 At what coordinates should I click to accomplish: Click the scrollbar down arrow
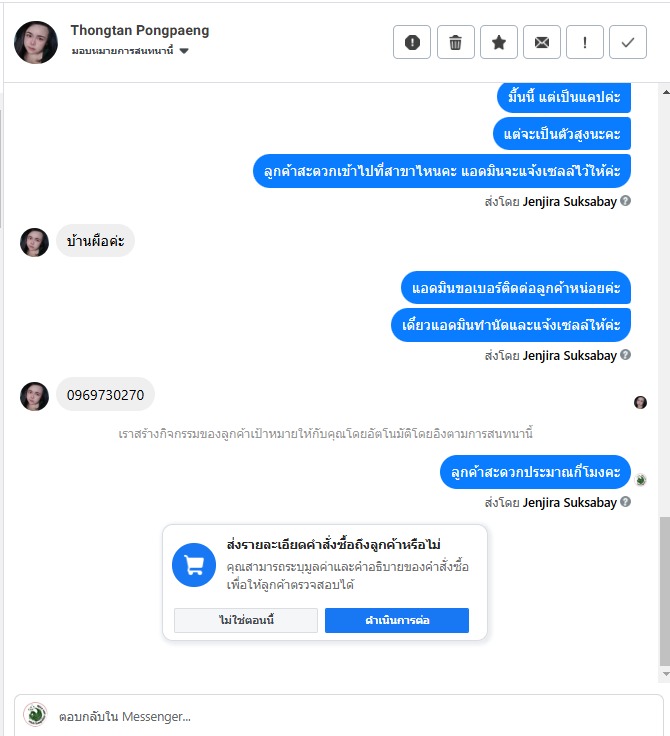(x=665, y=674)
